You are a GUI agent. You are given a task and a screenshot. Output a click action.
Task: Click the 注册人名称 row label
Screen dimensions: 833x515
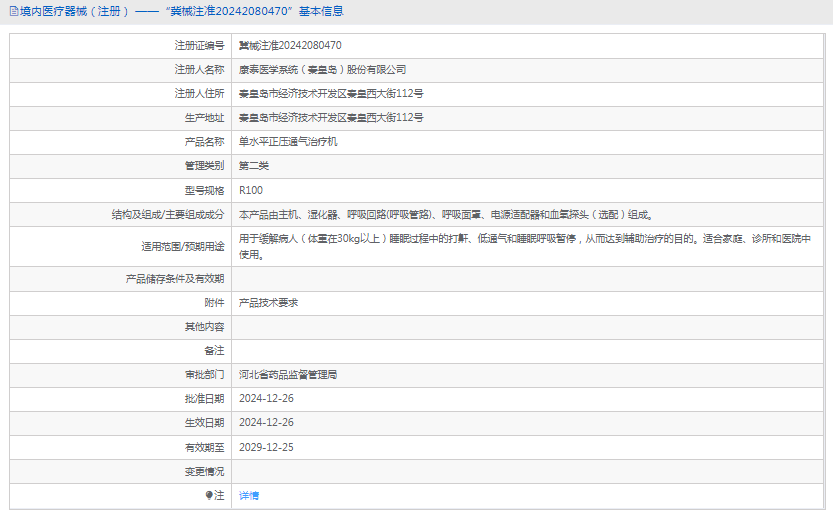[199, 70]
